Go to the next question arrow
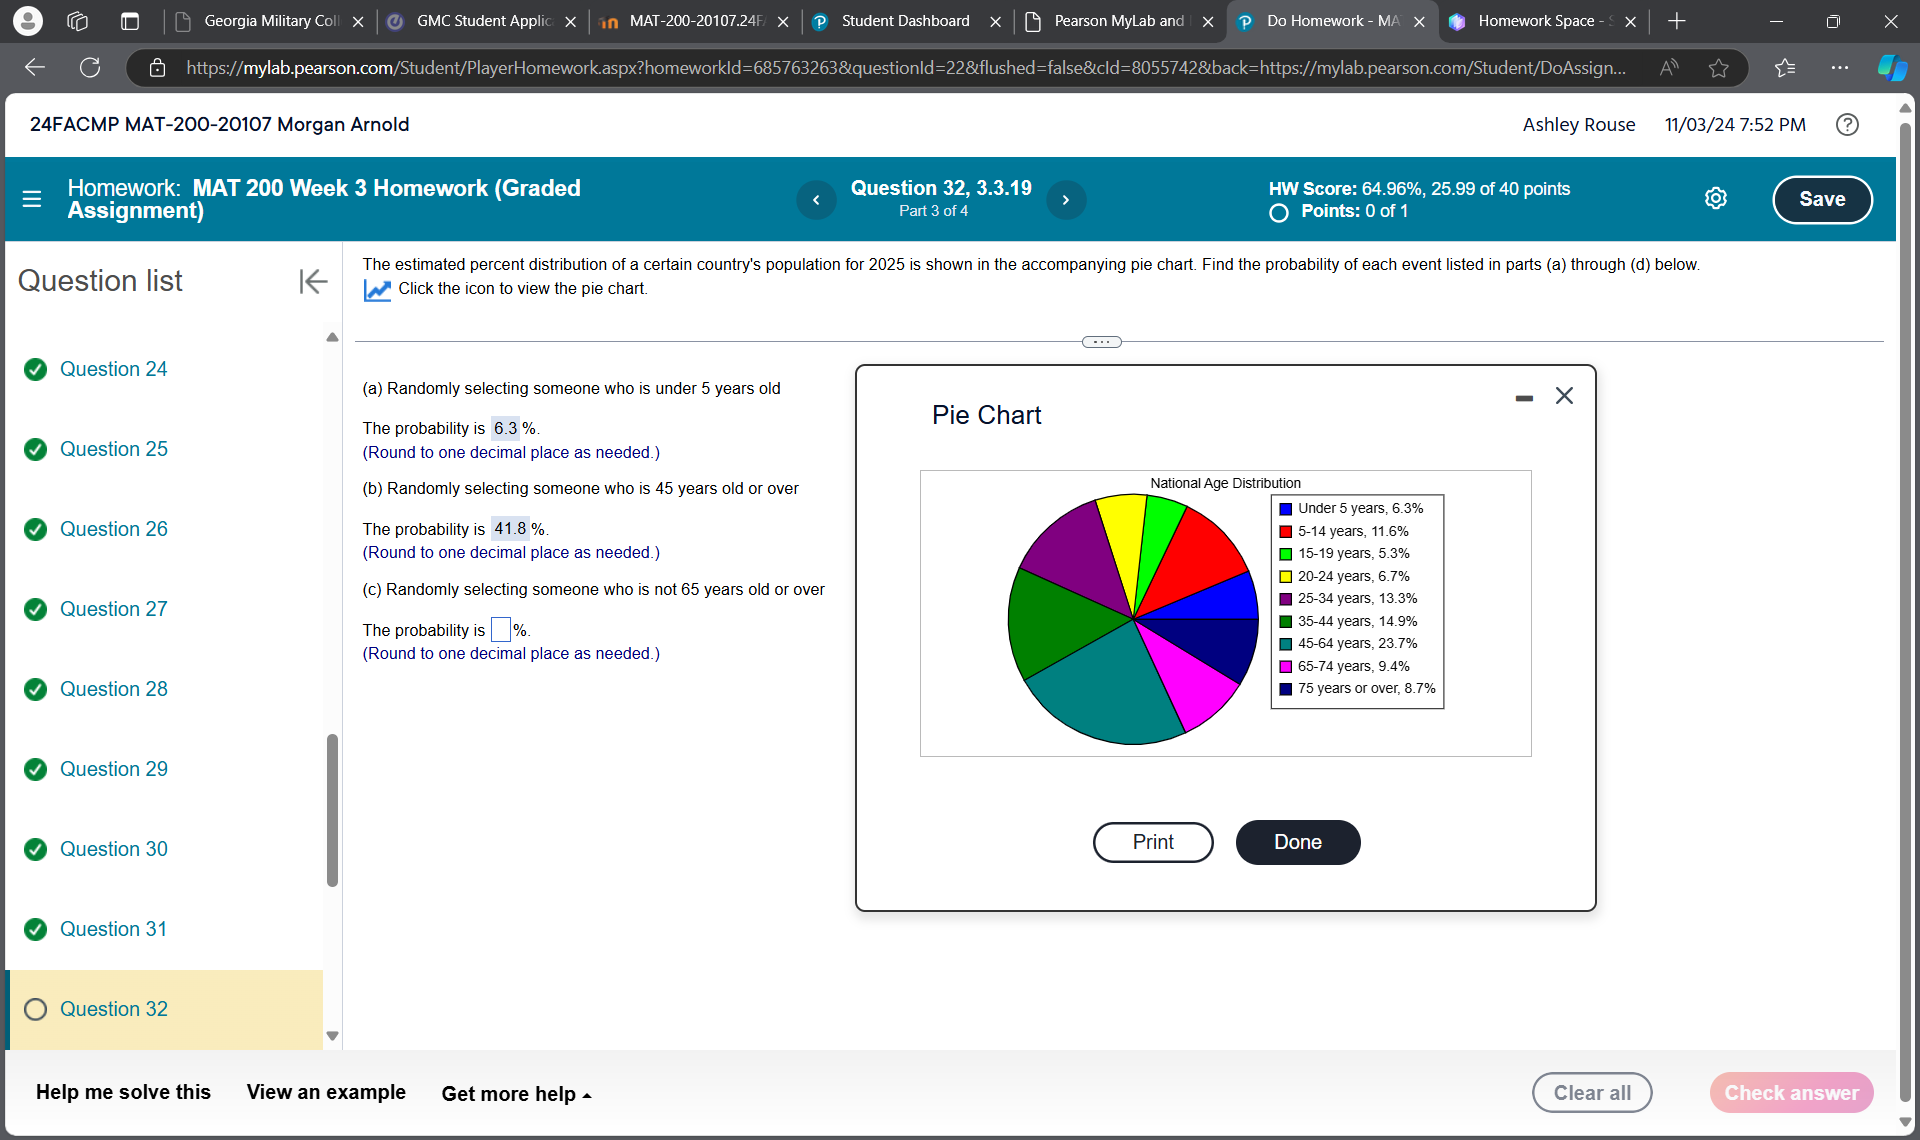The width and height of the screenshot is (1920, 1140). [1066, 200]
